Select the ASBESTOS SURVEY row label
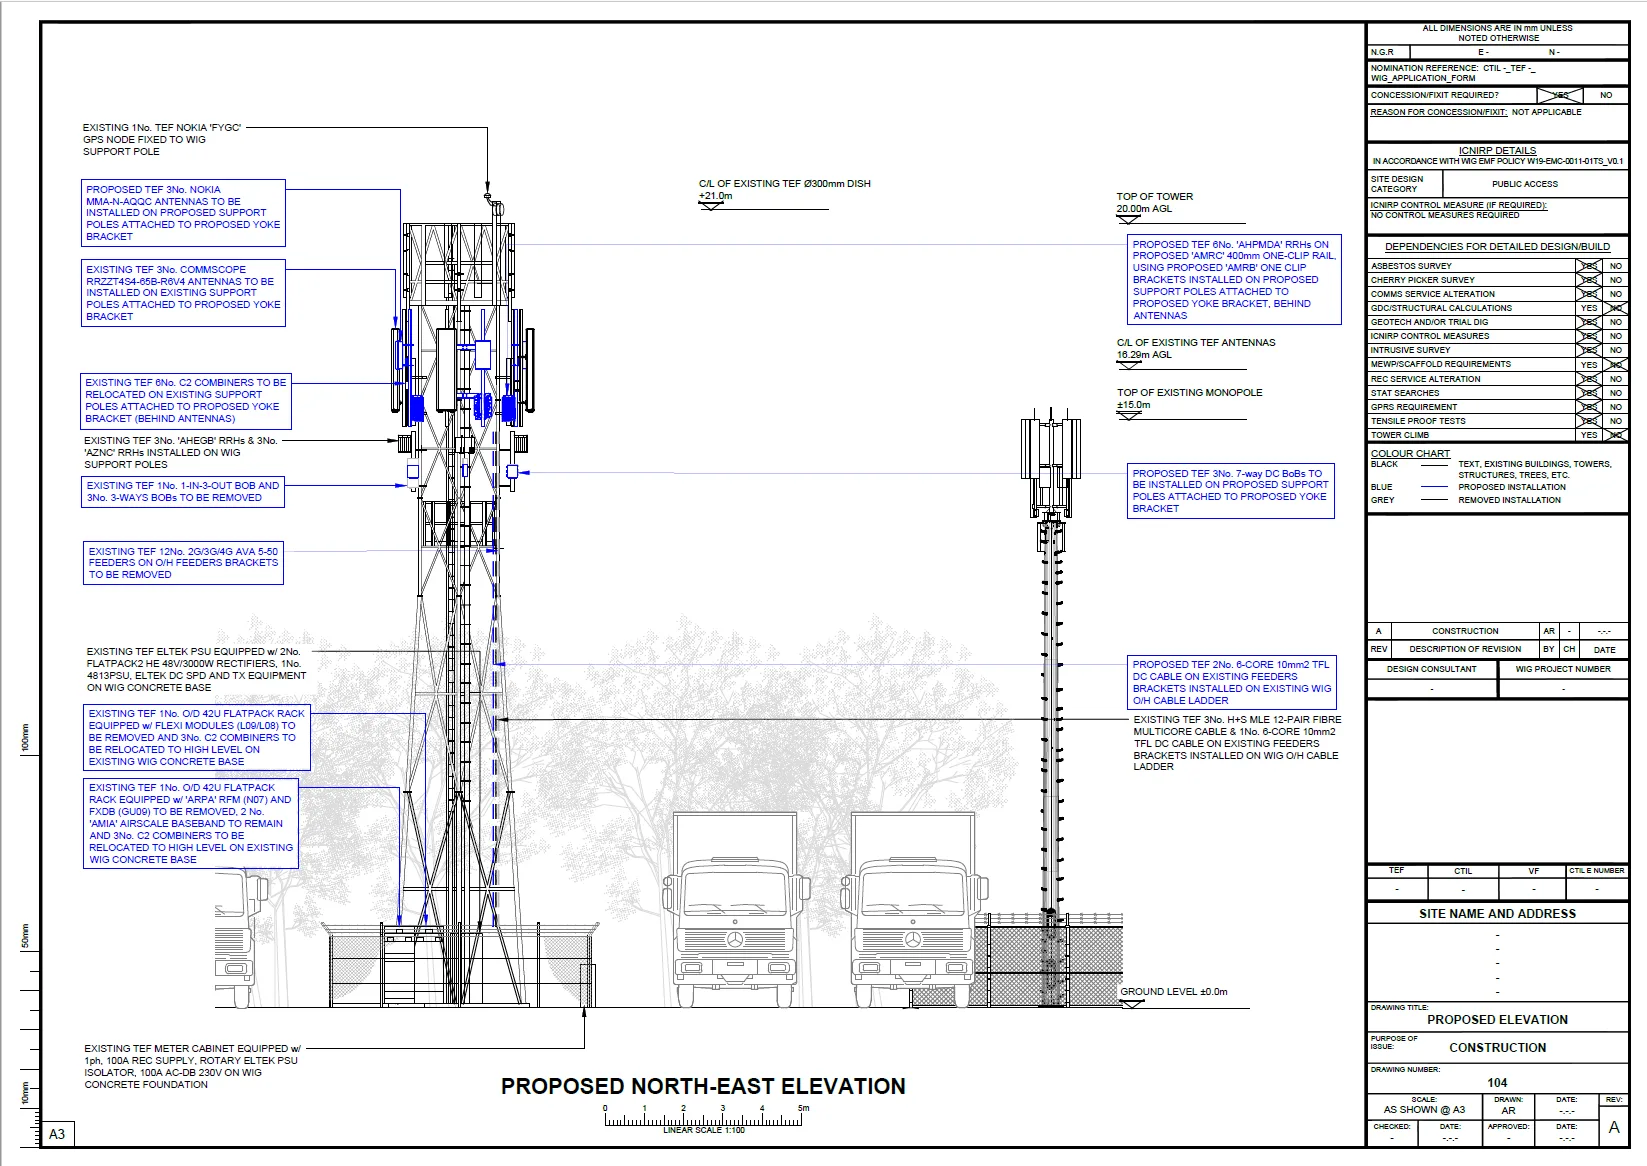The image size is (1647, 1166). click(1411, 266)
